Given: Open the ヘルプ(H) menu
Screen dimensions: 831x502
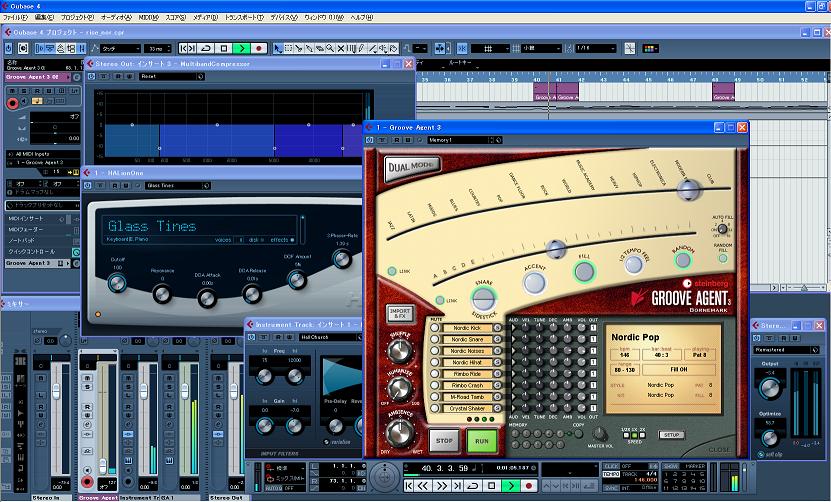Looking at the screenshot, I should pyautogui.click(x=361, y=17).
